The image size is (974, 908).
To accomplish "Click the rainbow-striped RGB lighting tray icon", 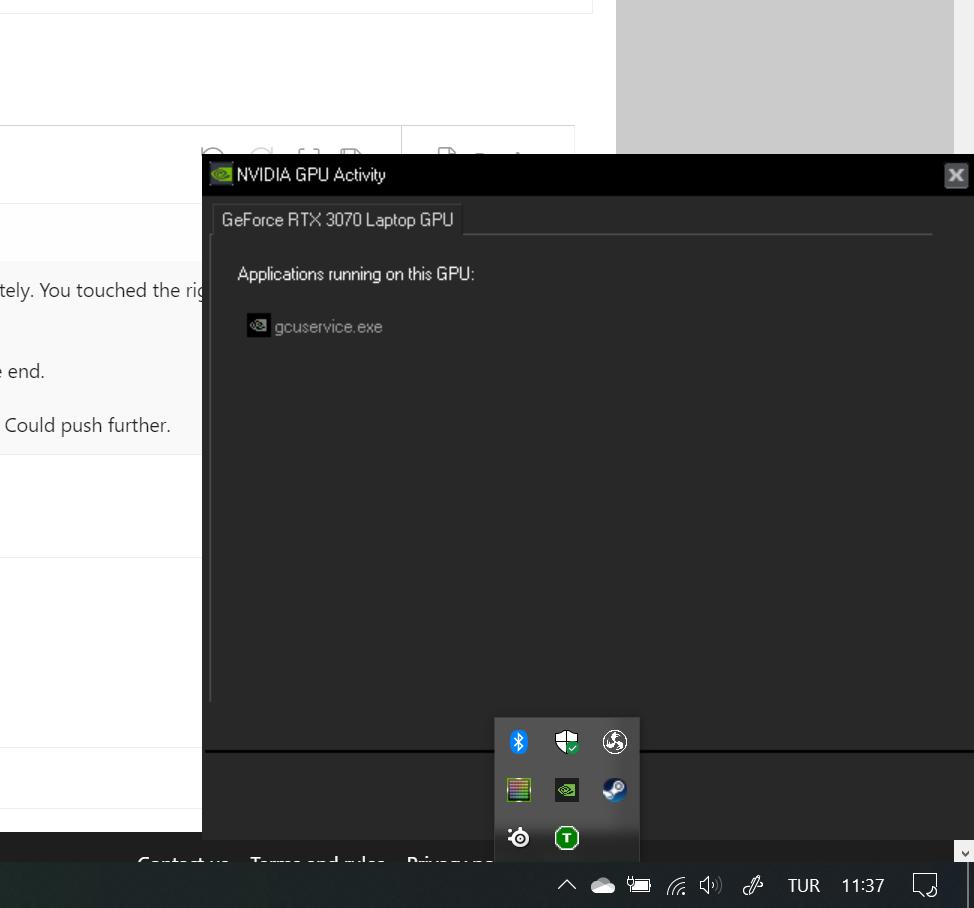I will 519,790.
